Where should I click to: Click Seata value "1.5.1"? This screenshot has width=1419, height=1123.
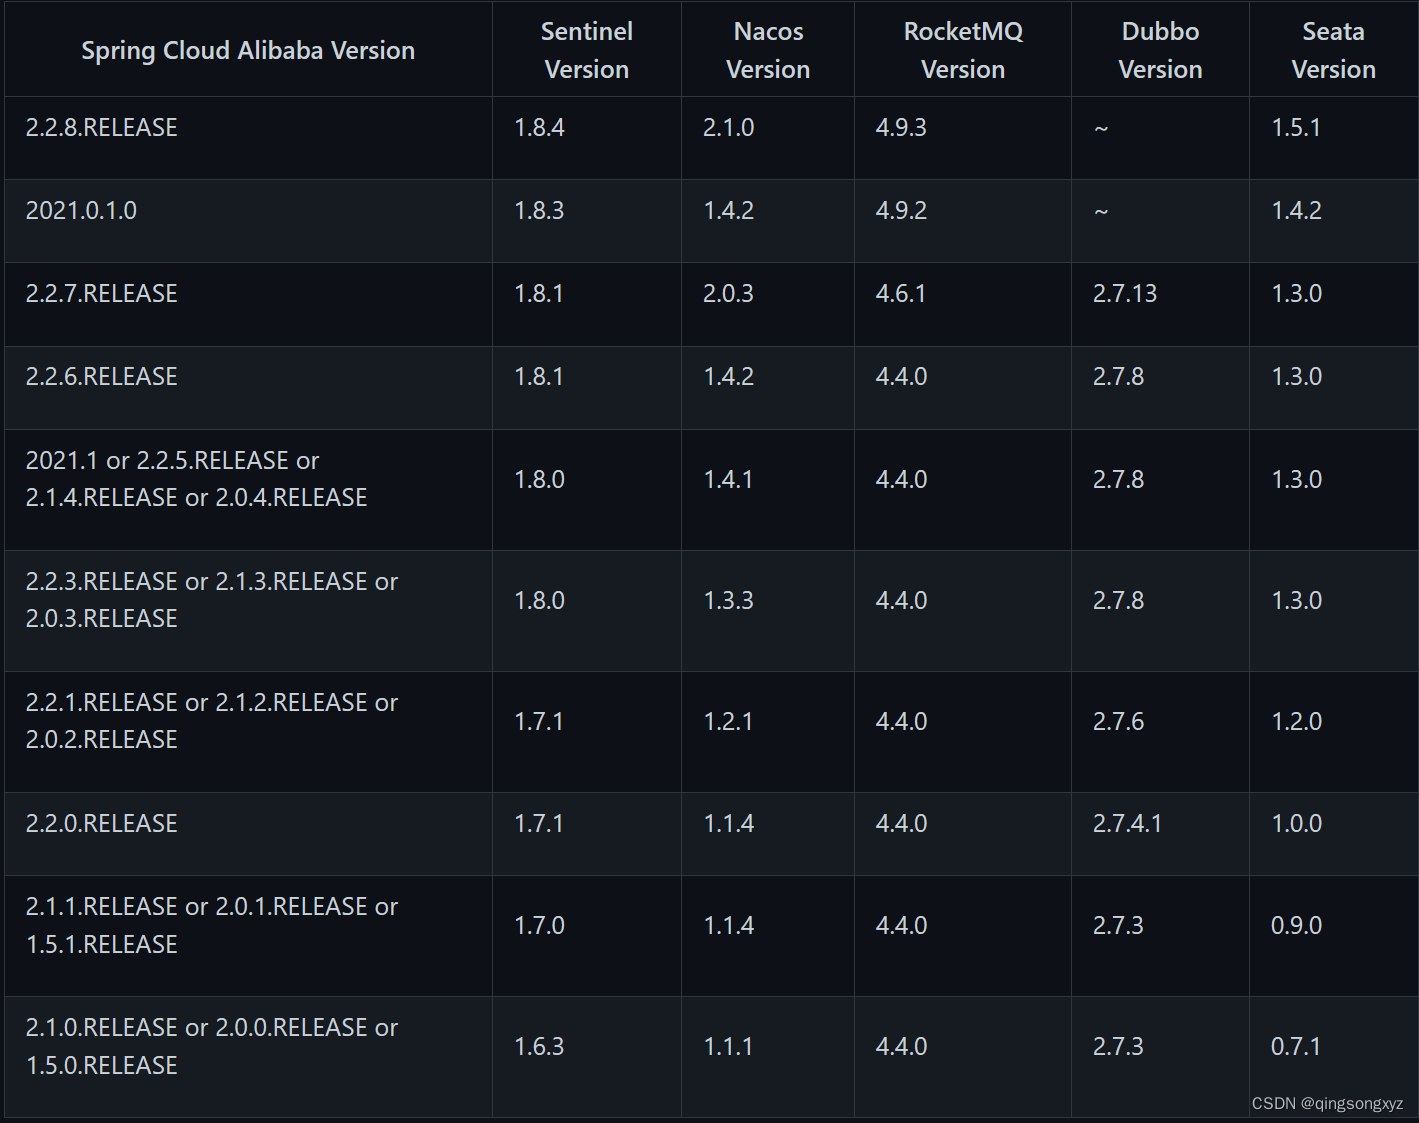[1296, 128]
